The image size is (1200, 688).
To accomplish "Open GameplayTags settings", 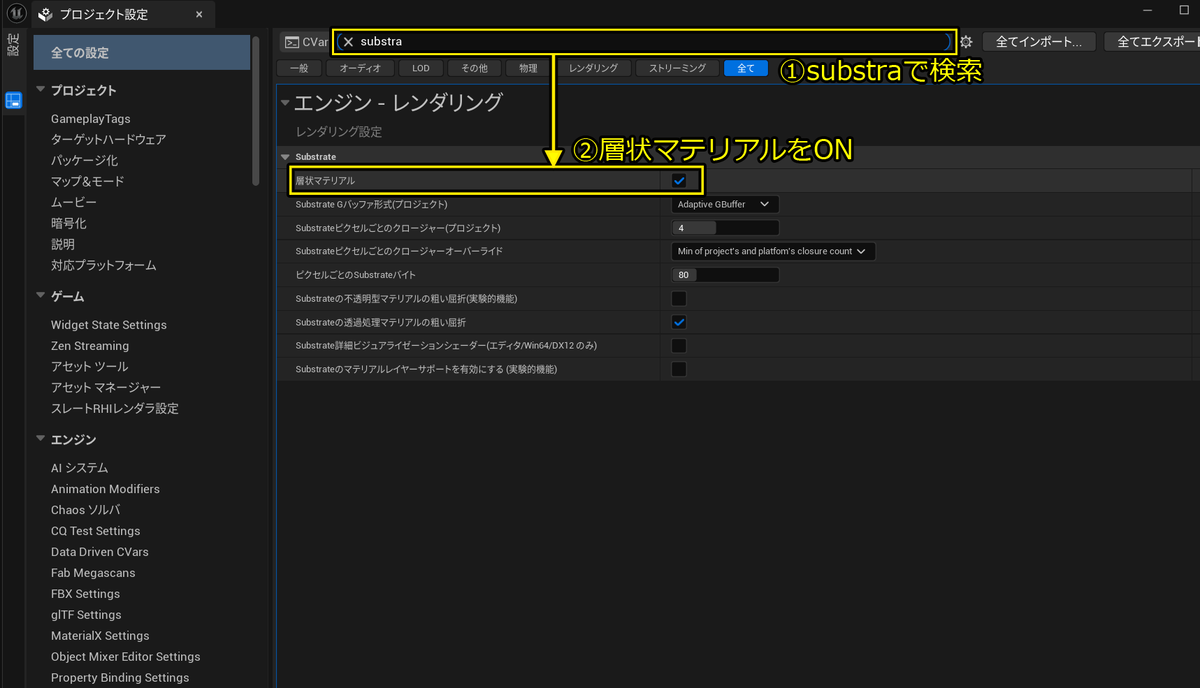I will 91,119.
